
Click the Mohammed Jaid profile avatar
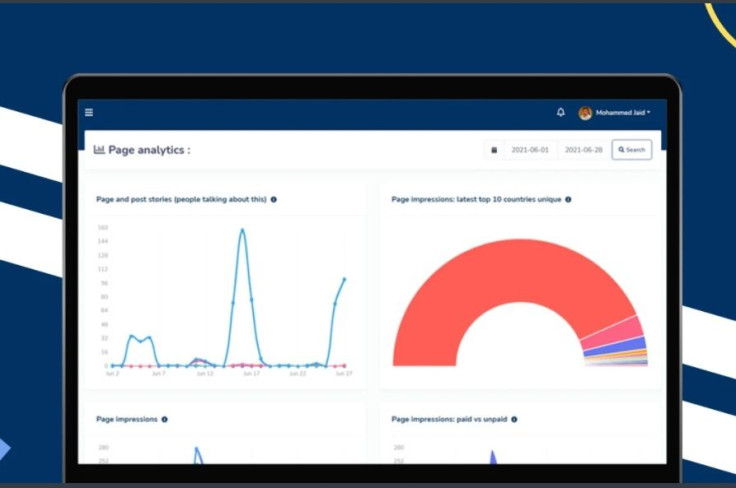[x=585, y=113]
